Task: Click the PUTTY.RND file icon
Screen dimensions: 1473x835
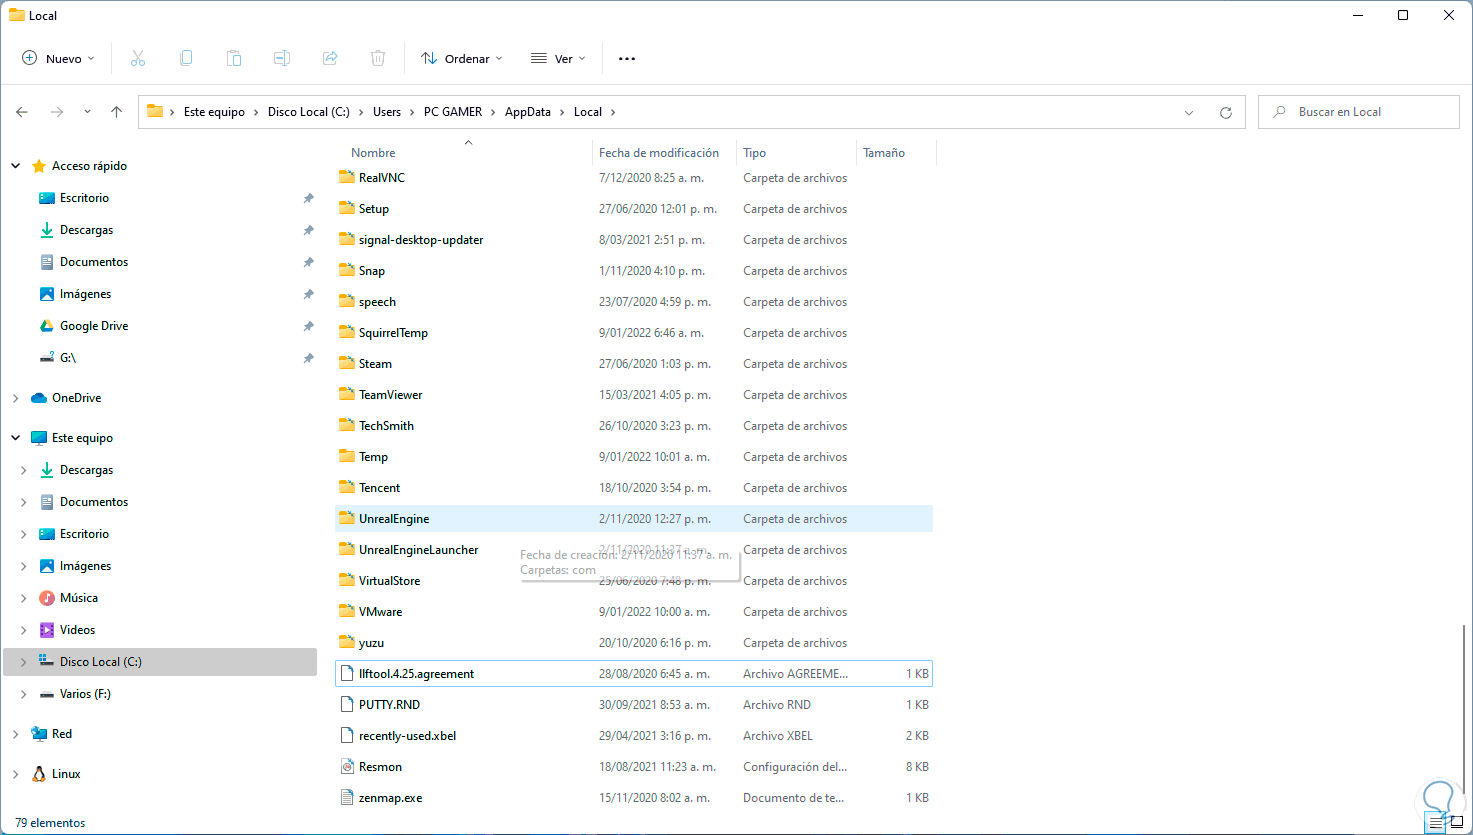Action: coord(347,704)
